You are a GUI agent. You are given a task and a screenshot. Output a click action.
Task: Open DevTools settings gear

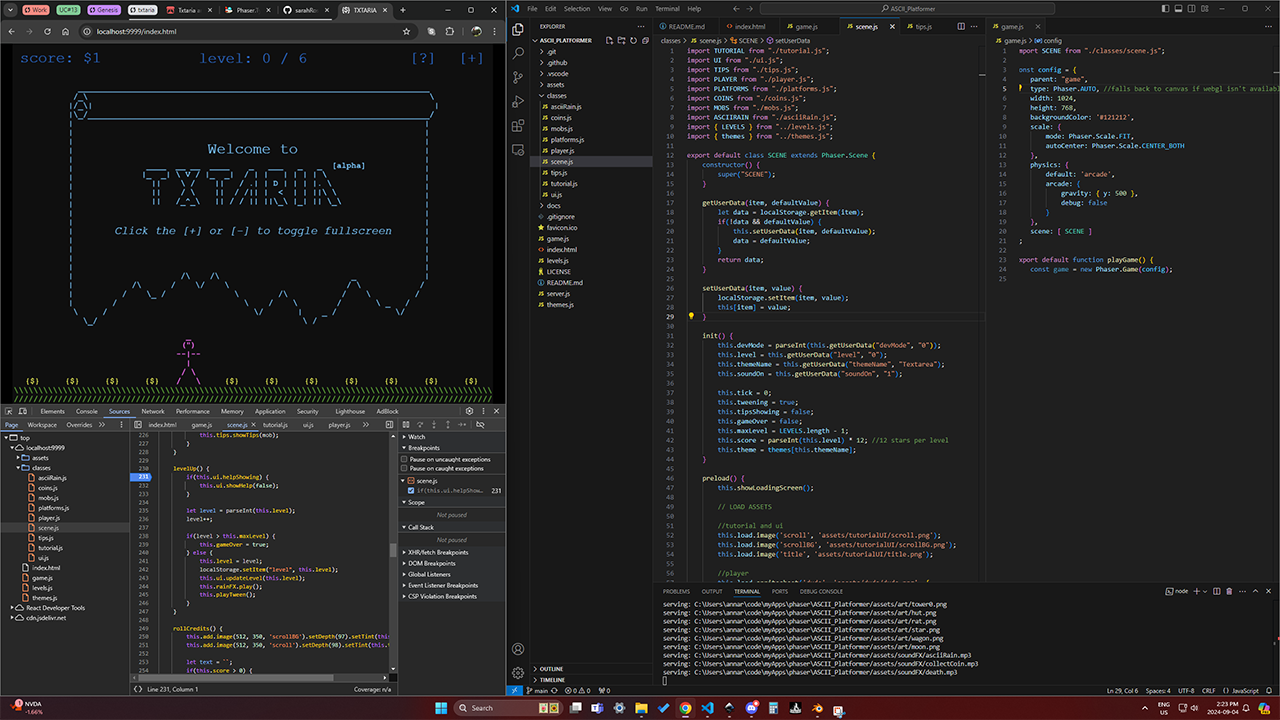(470, 411)
